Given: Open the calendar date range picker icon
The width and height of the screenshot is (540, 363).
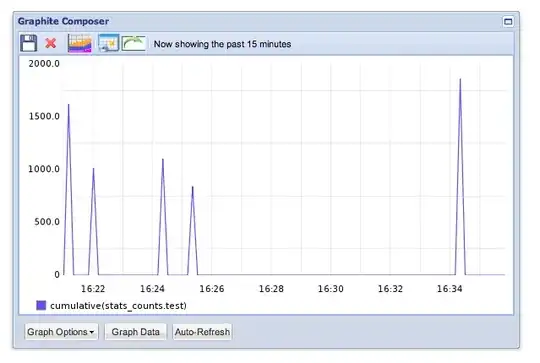Looking at the screenshot, I should [108, 43].
